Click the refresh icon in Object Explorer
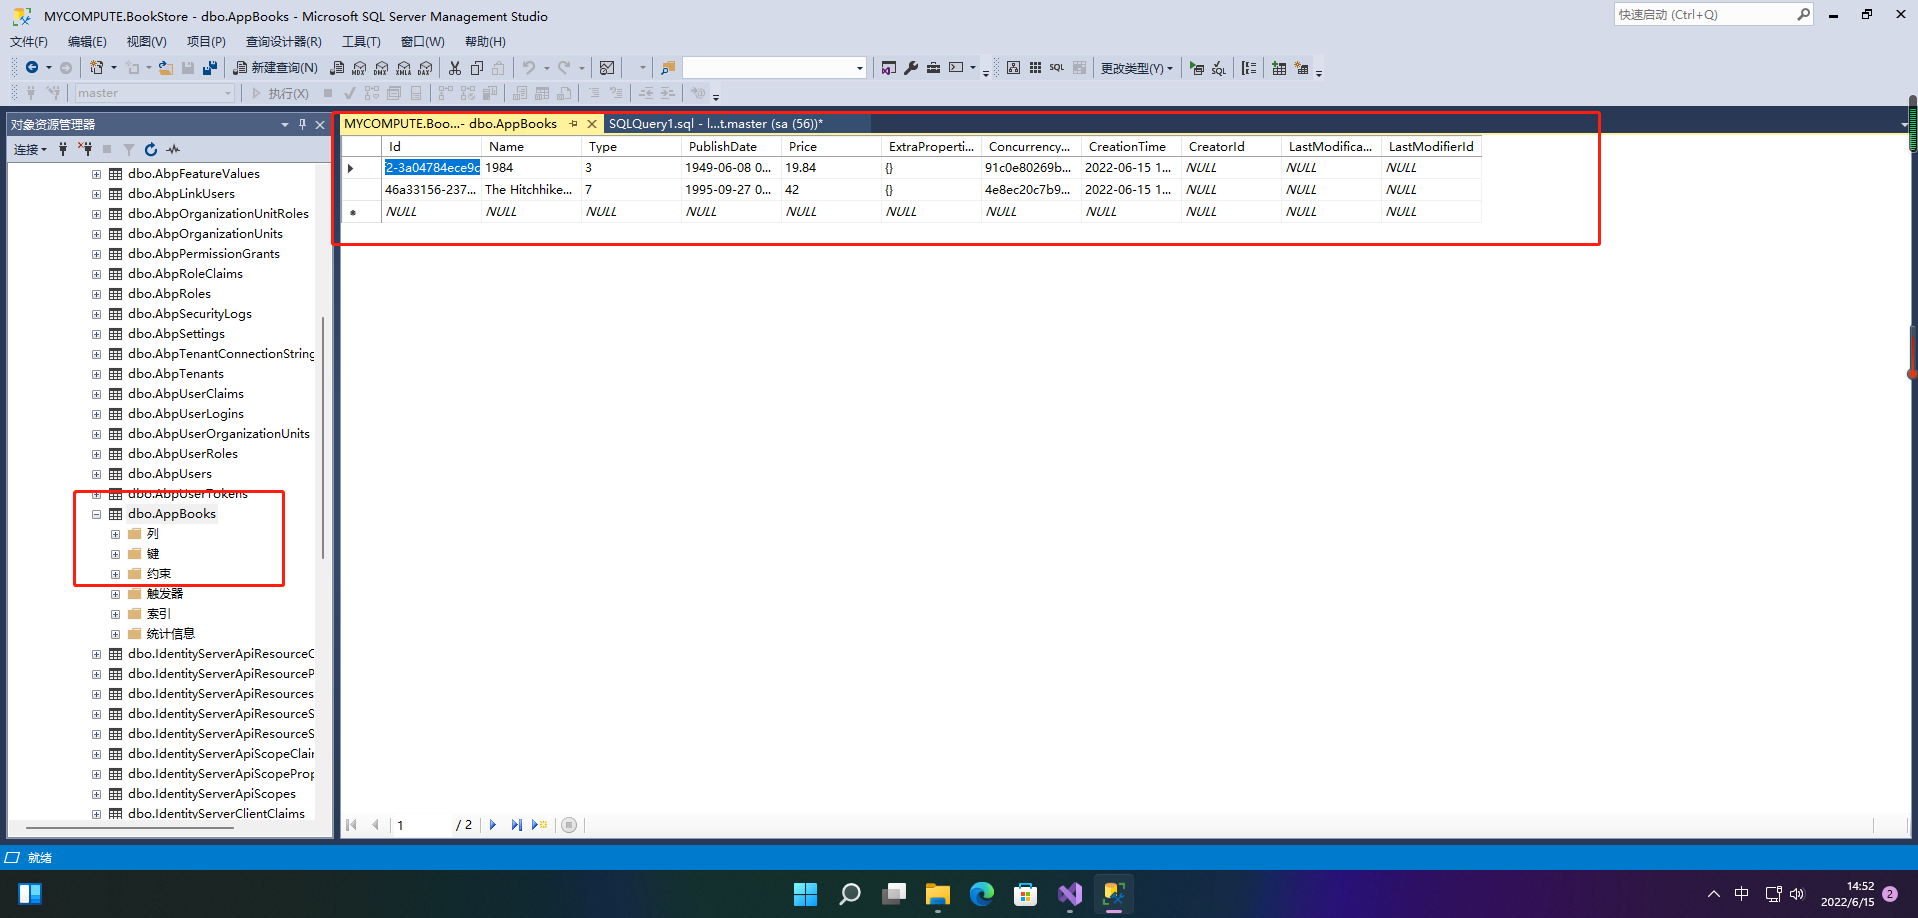This screenshot has height=918, width=1918. (x=151, y=150)
